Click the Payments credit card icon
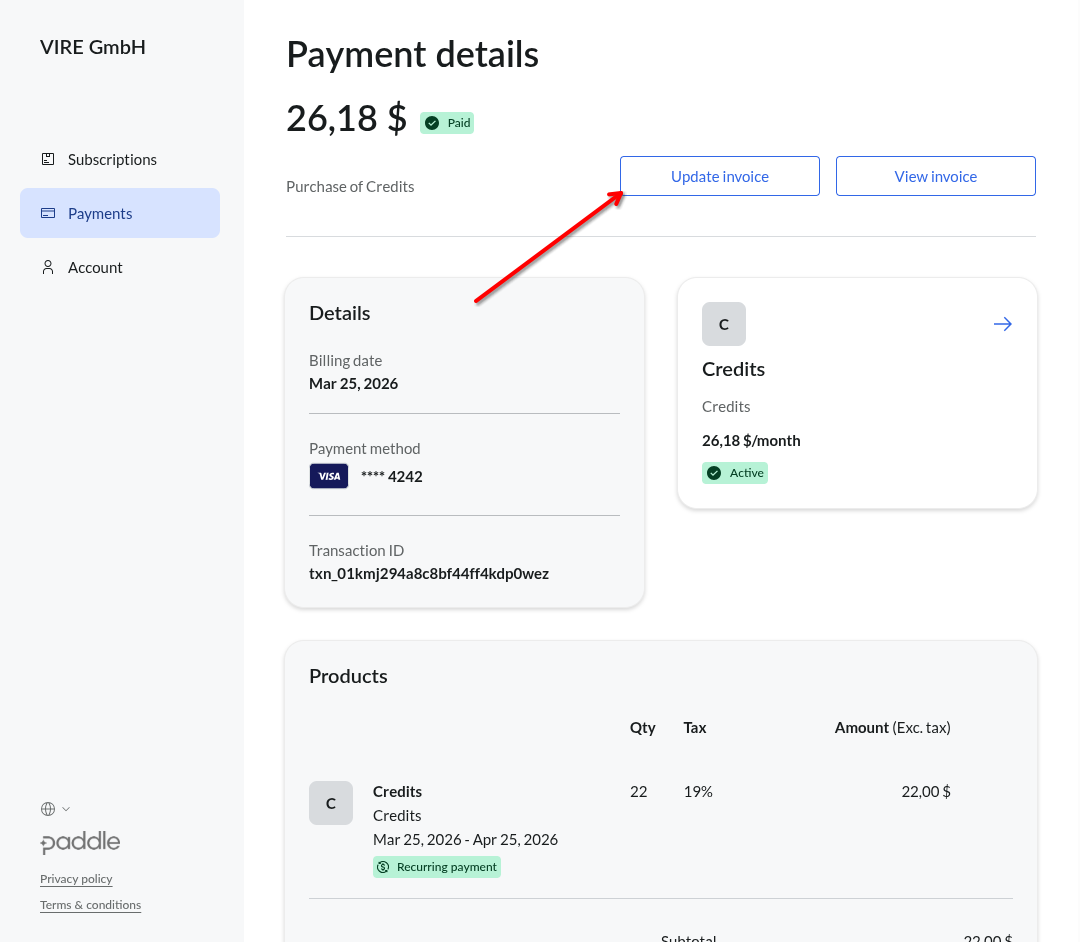This screenshot has height=942, width=1080. point(47,213)
